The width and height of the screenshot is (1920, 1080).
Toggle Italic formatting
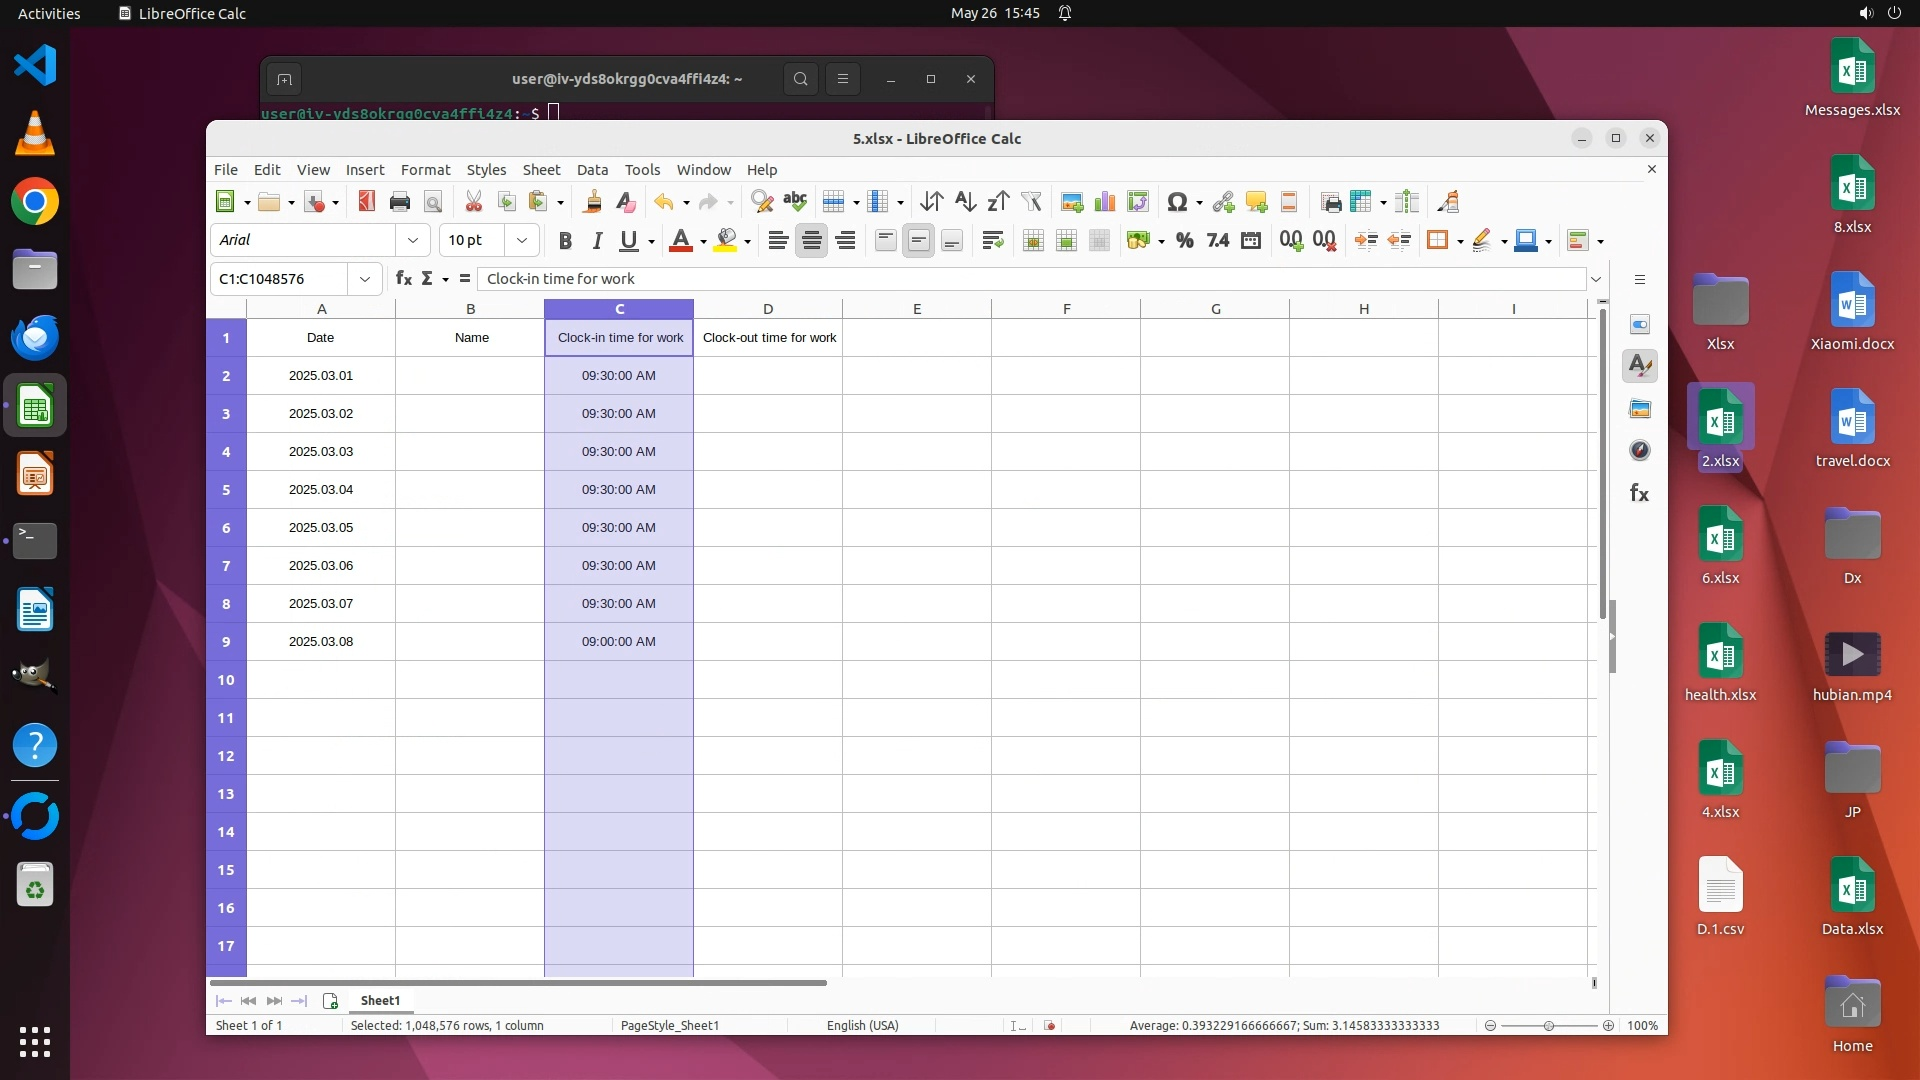597,240
